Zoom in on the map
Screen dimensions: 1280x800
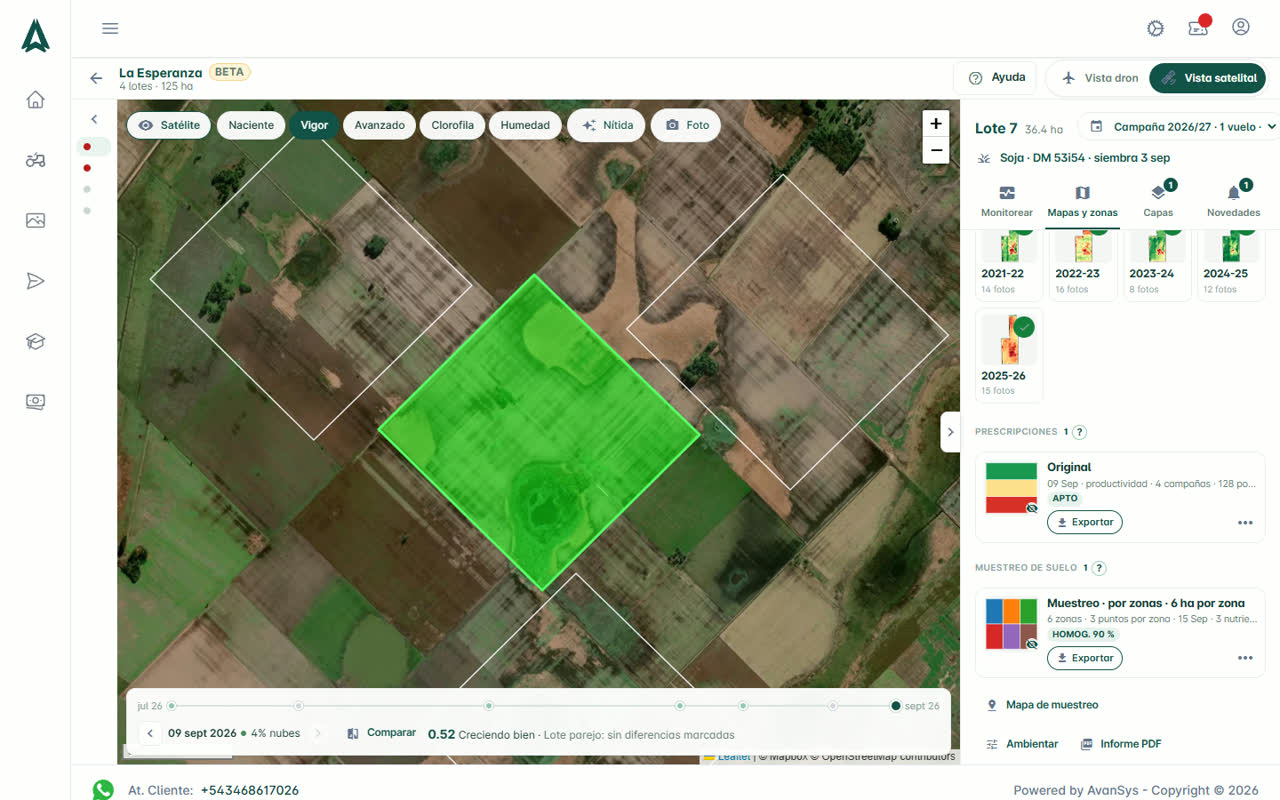pos(936,124)
